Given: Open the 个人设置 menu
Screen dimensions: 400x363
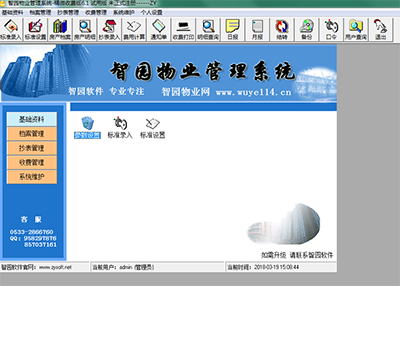Looking at the screenshot, I should point(152,13).
